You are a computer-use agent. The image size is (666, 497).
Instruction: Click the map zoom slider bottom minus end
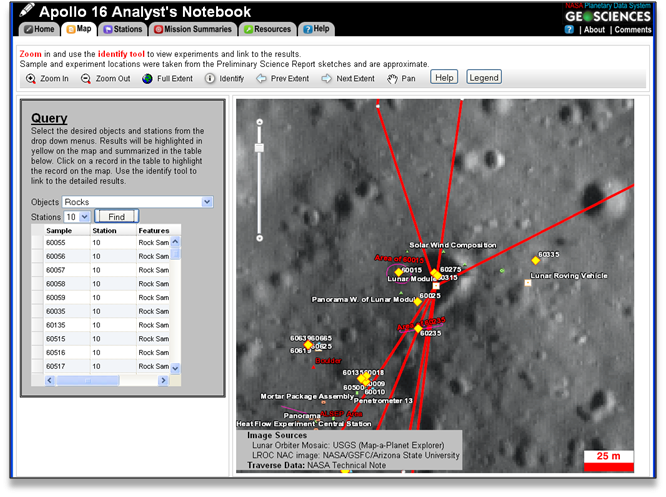pos(260,238)
